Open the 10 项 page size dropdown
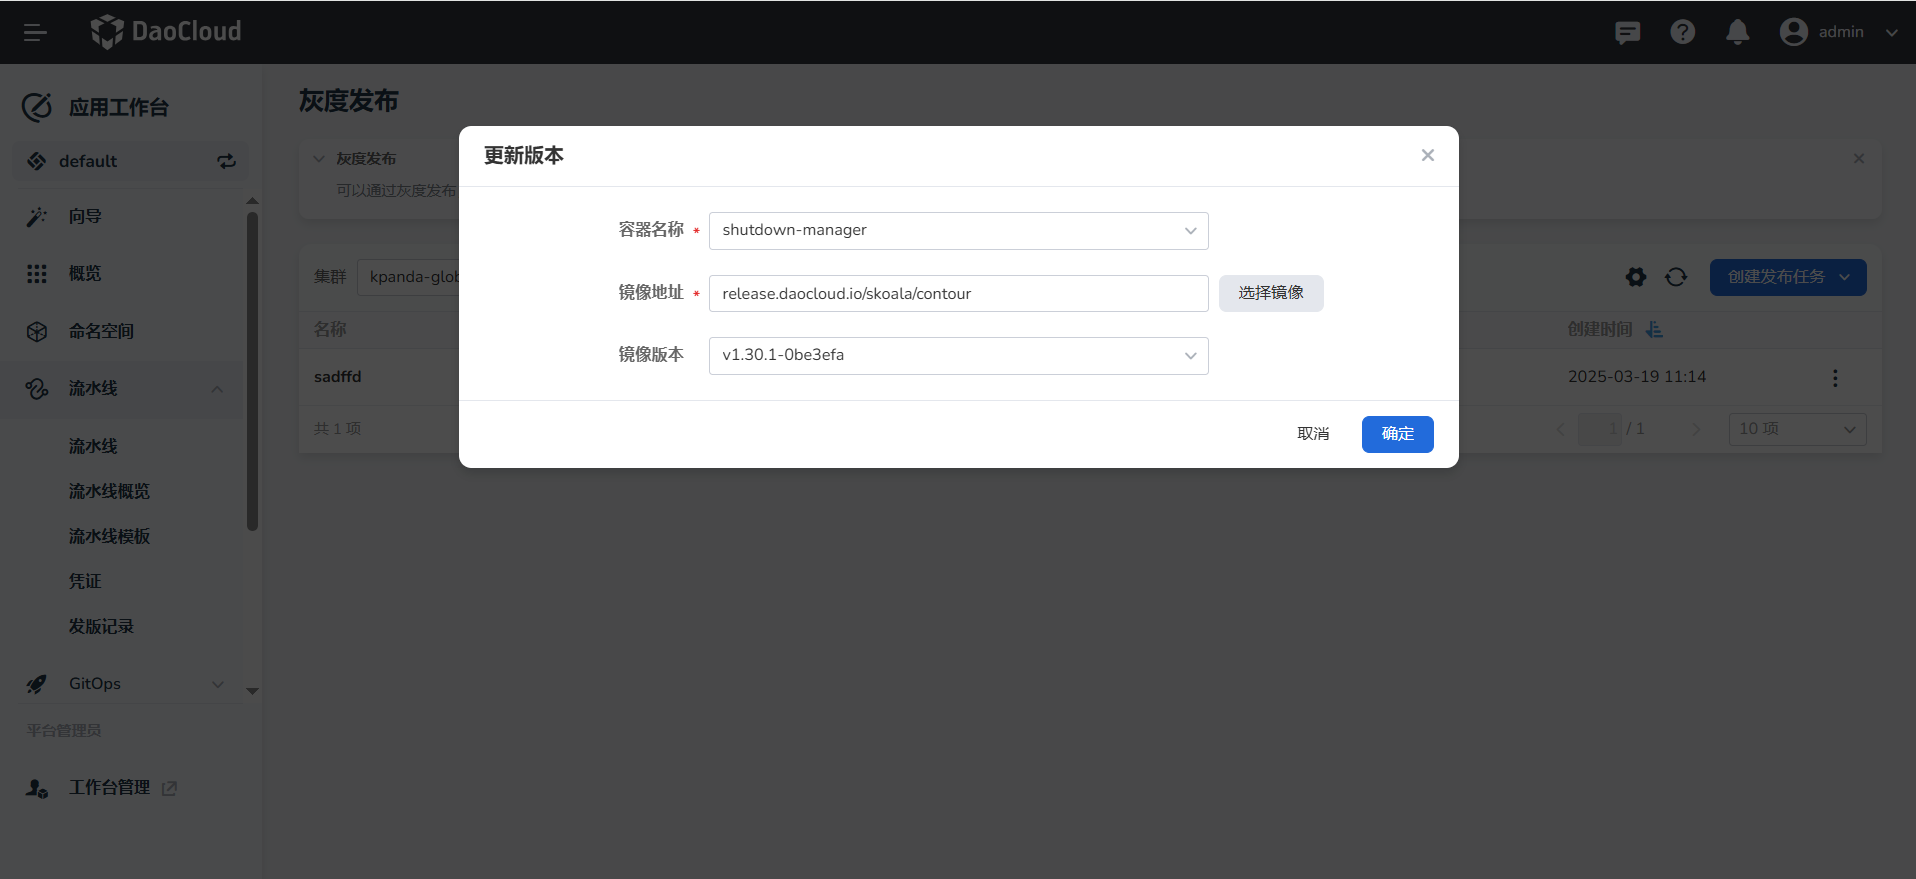Image resolution: width=1916 pixels, height=879 pixels. coord(1796,429)
